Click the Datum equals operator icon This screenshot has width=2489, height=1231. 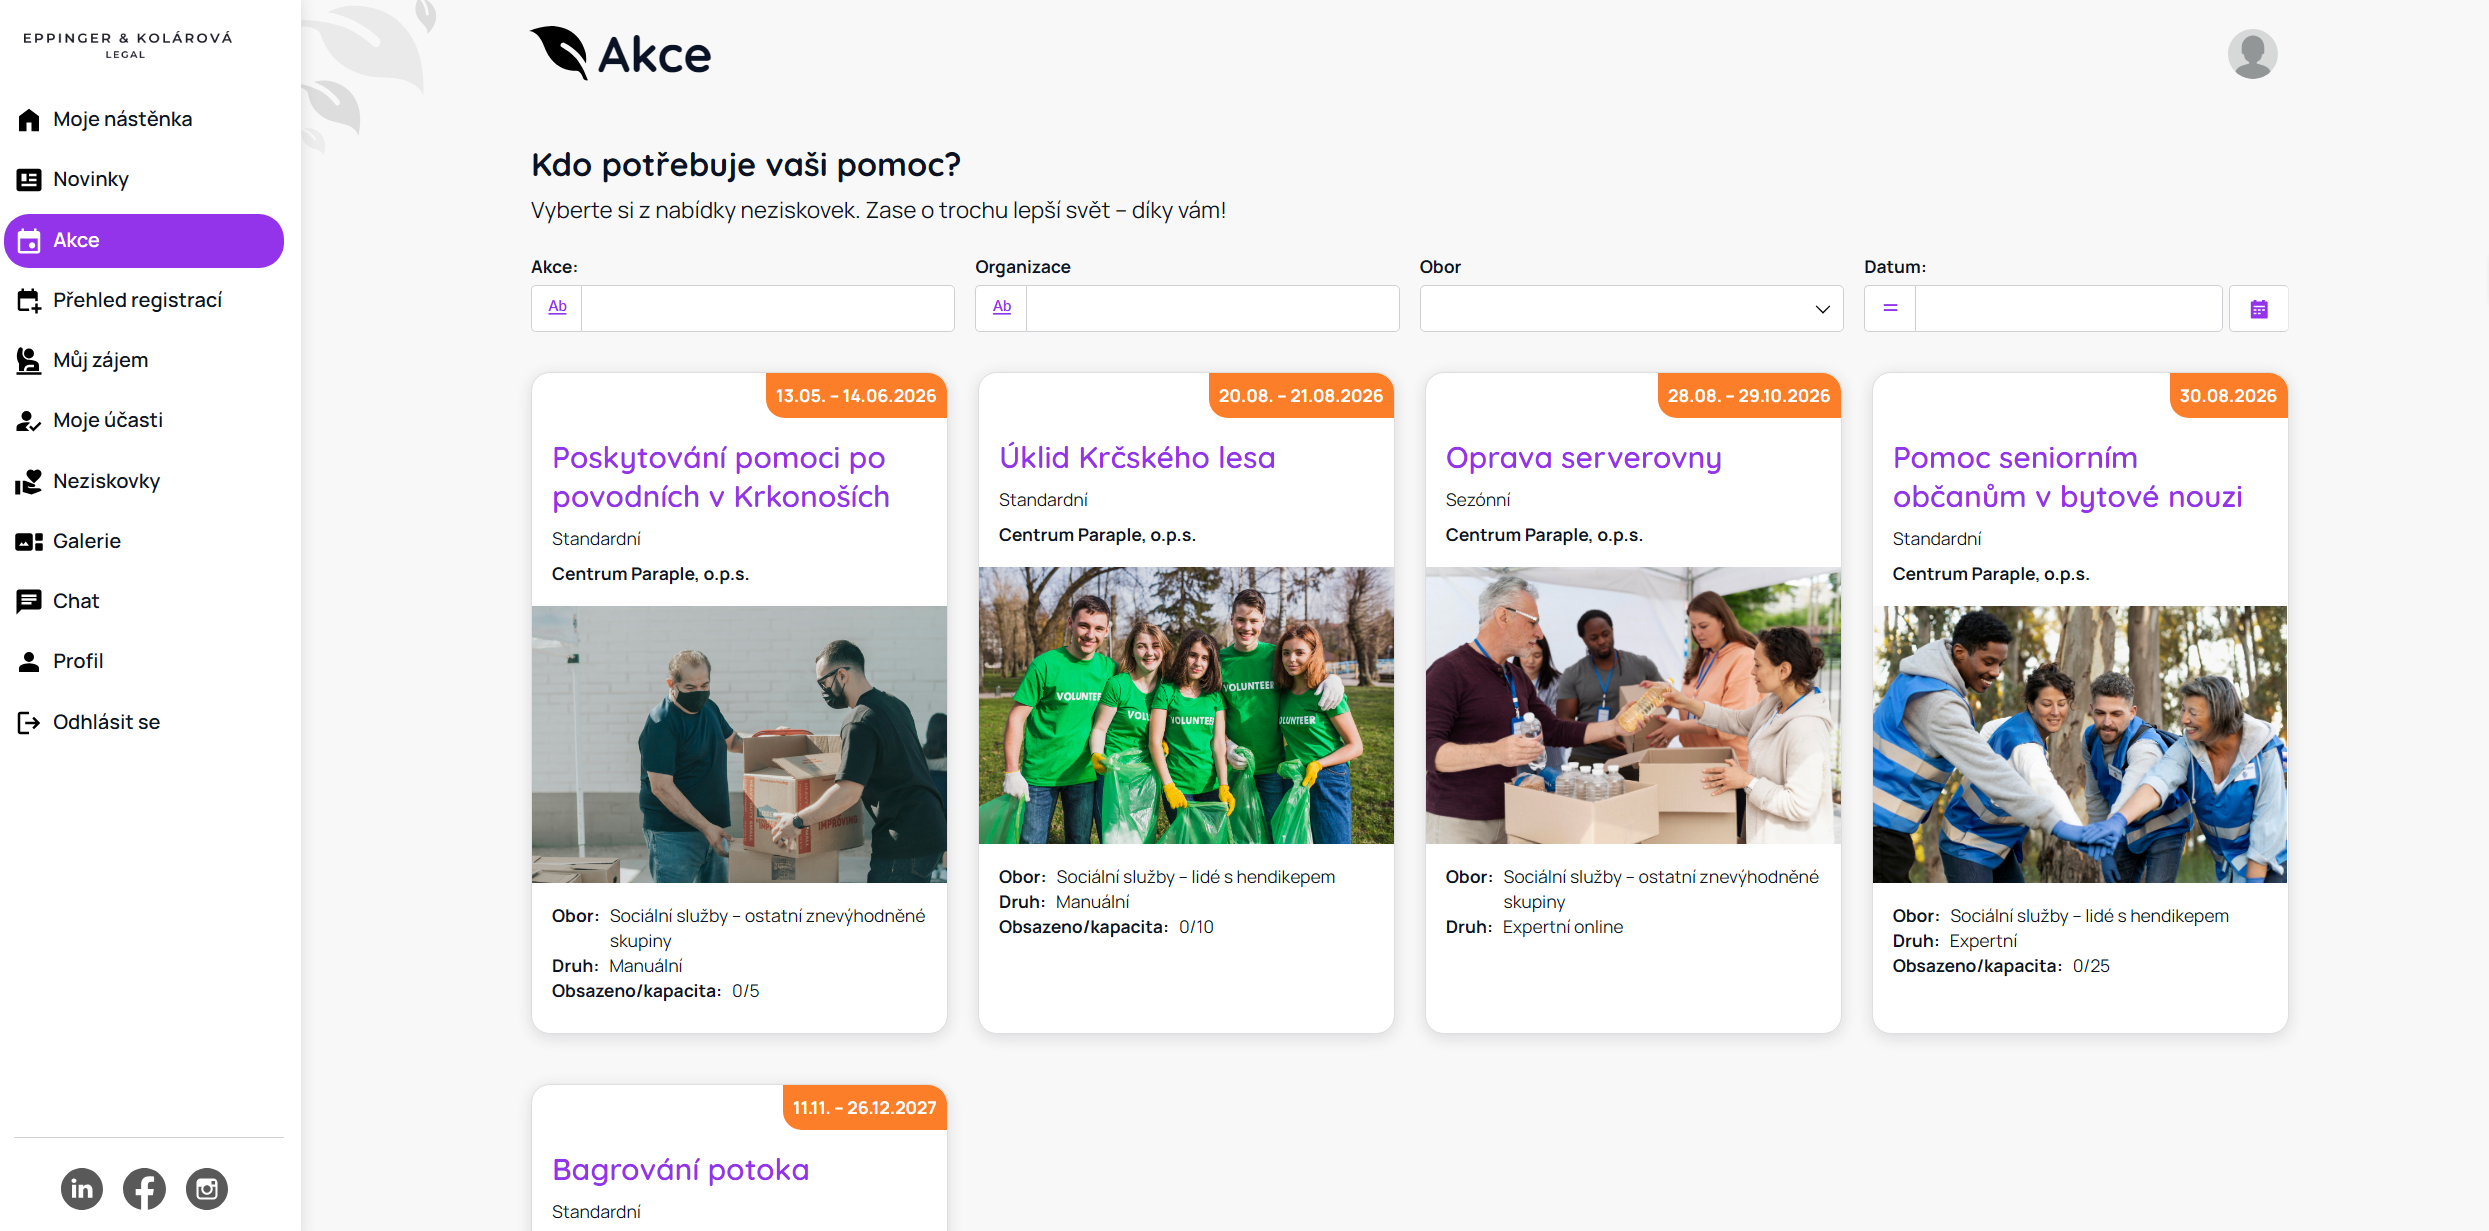[1890, 308]
